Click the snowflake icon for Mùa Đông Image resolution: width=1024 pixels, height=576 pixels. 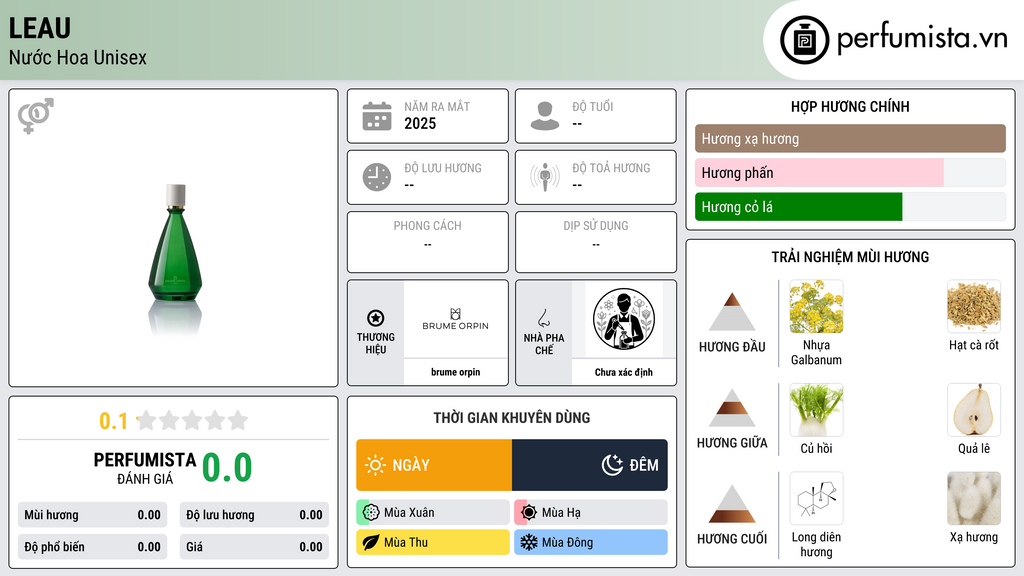pyautogui.click(x=529, y=542)
